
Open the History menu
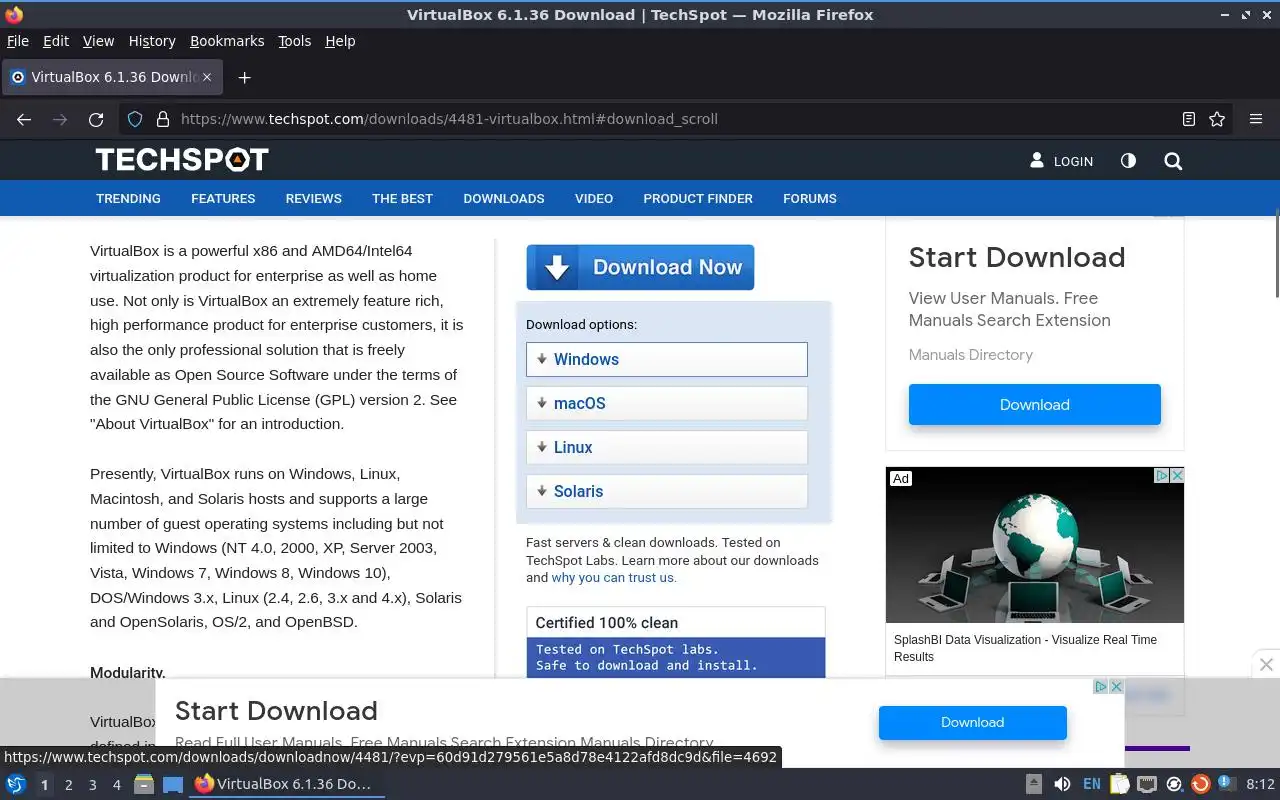(152, 41)
